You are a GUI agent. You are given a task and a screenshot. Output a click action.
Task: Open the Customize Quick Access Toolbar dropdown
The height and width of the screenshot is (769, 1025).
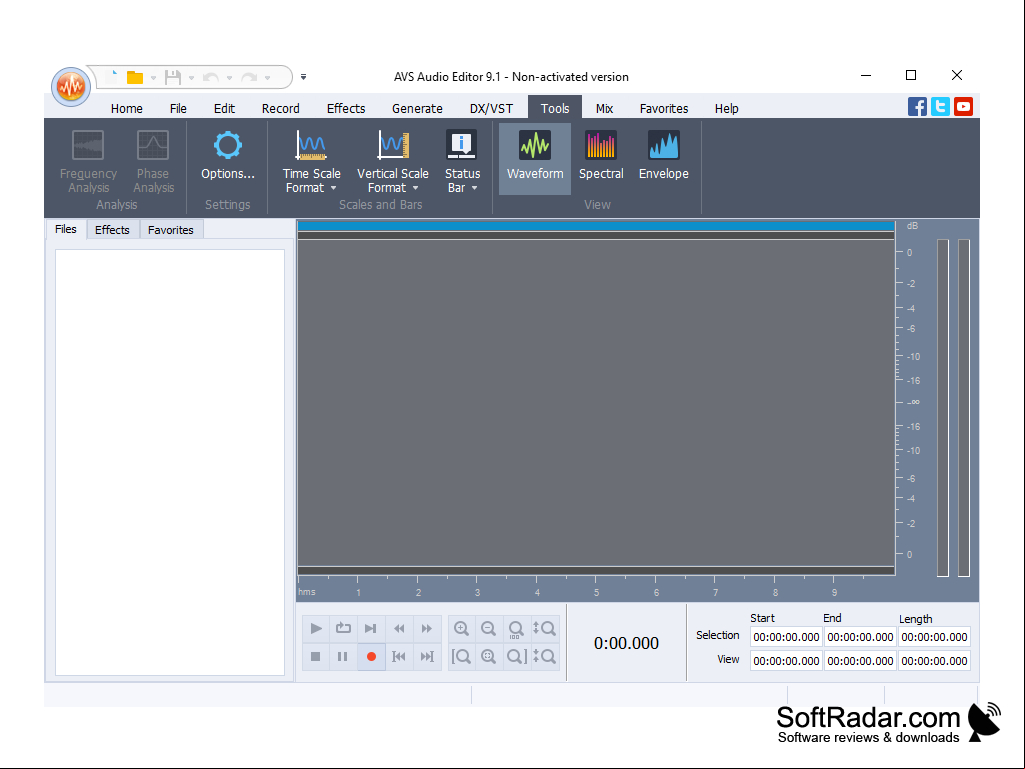point(303,77)
